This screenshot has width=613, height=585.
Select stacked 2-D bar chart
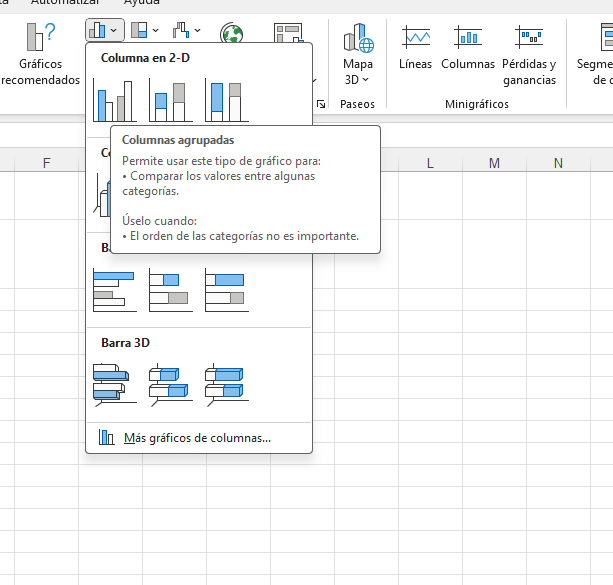coord(171,290)
